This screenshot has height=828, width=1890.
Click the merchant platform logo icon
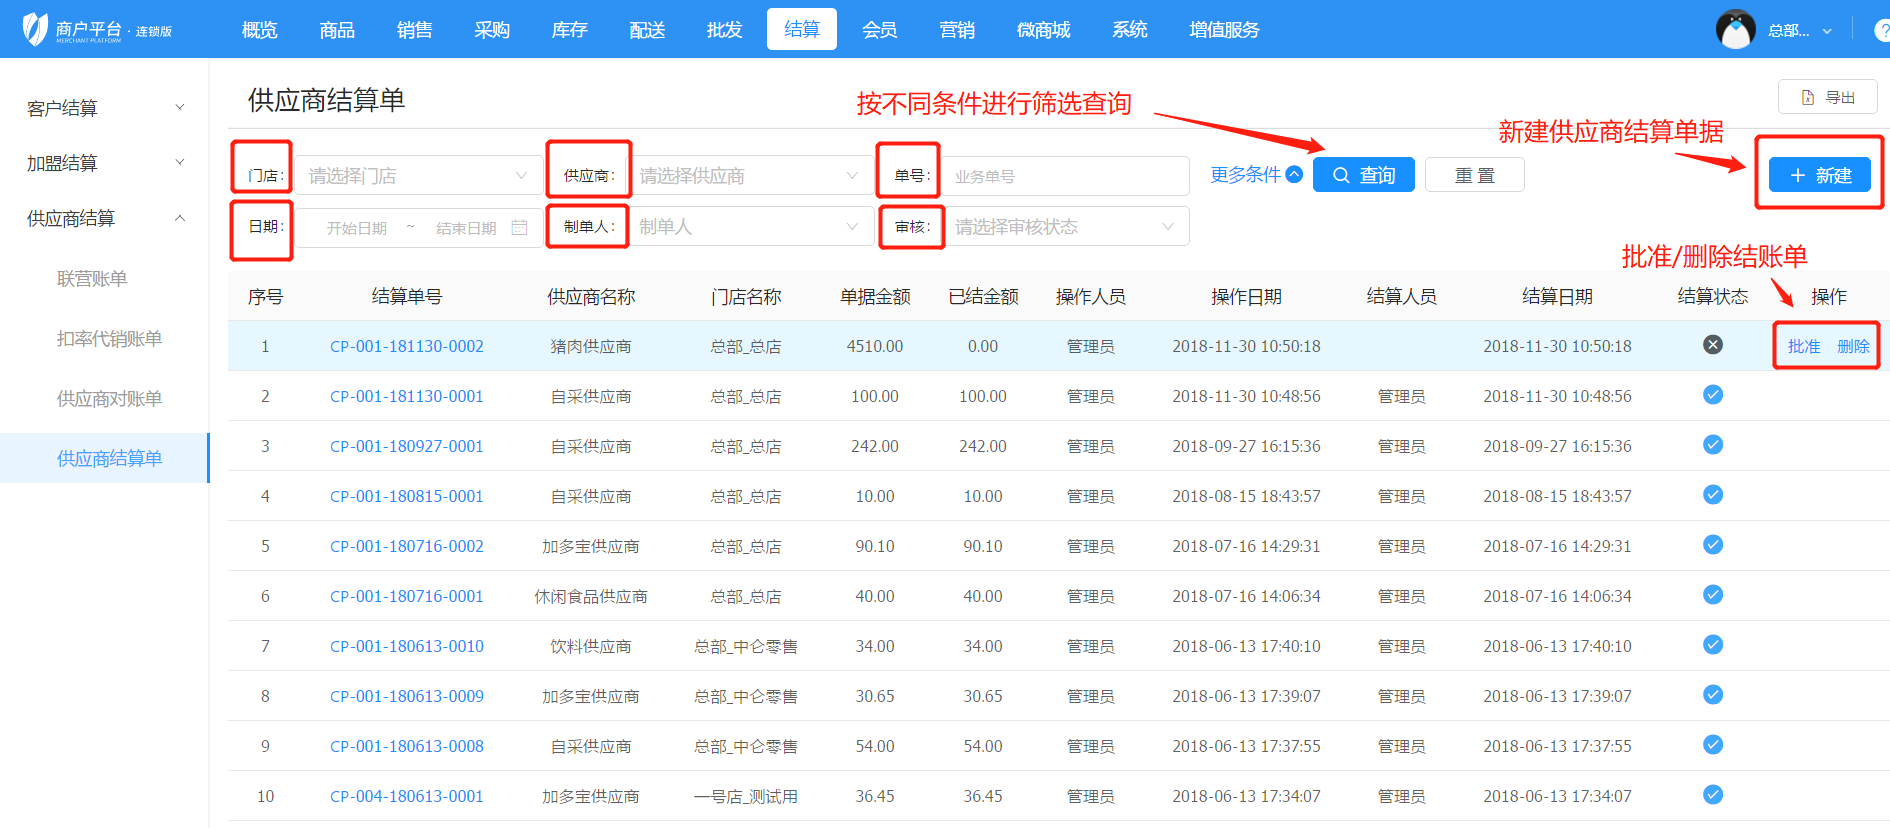35,29
